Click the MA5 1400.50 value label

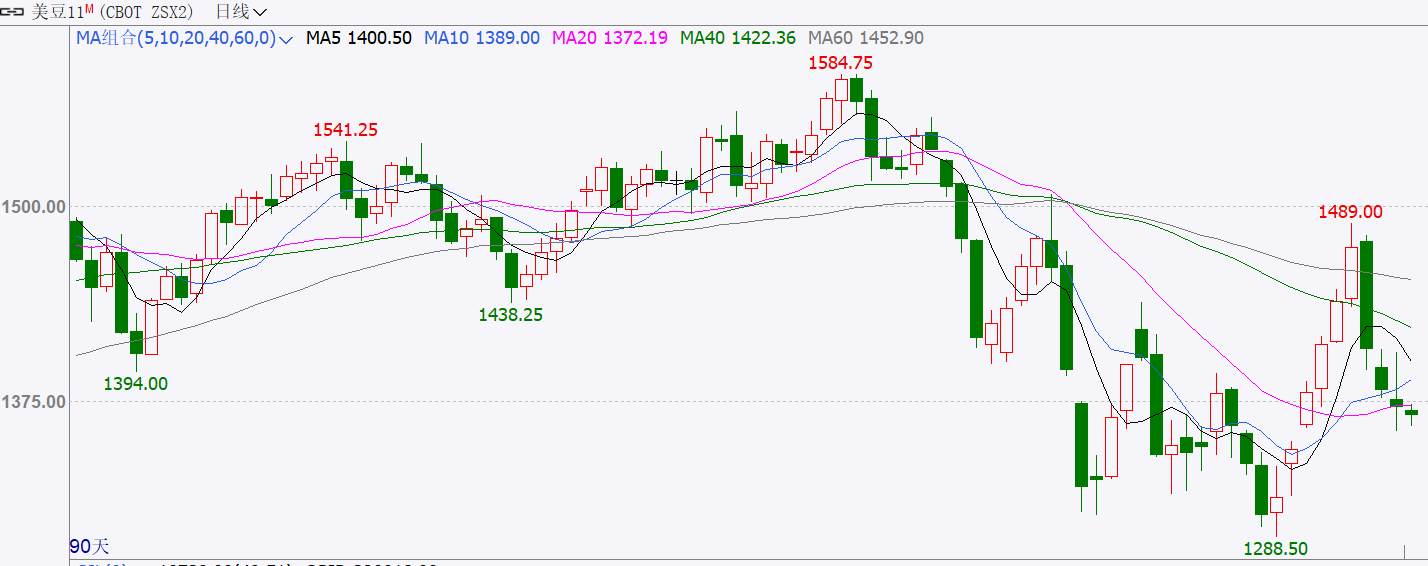click(359, 38)
